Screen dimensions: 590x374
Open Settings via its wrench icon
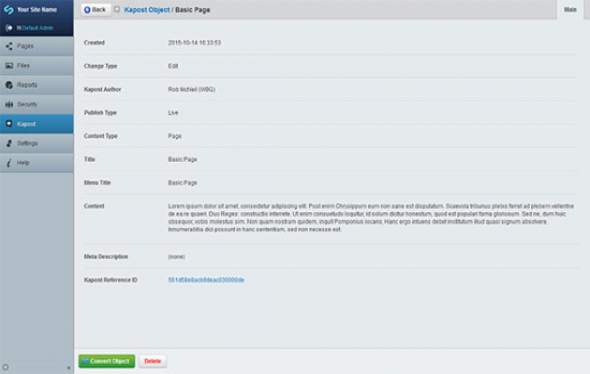click(x=9, y=143)
